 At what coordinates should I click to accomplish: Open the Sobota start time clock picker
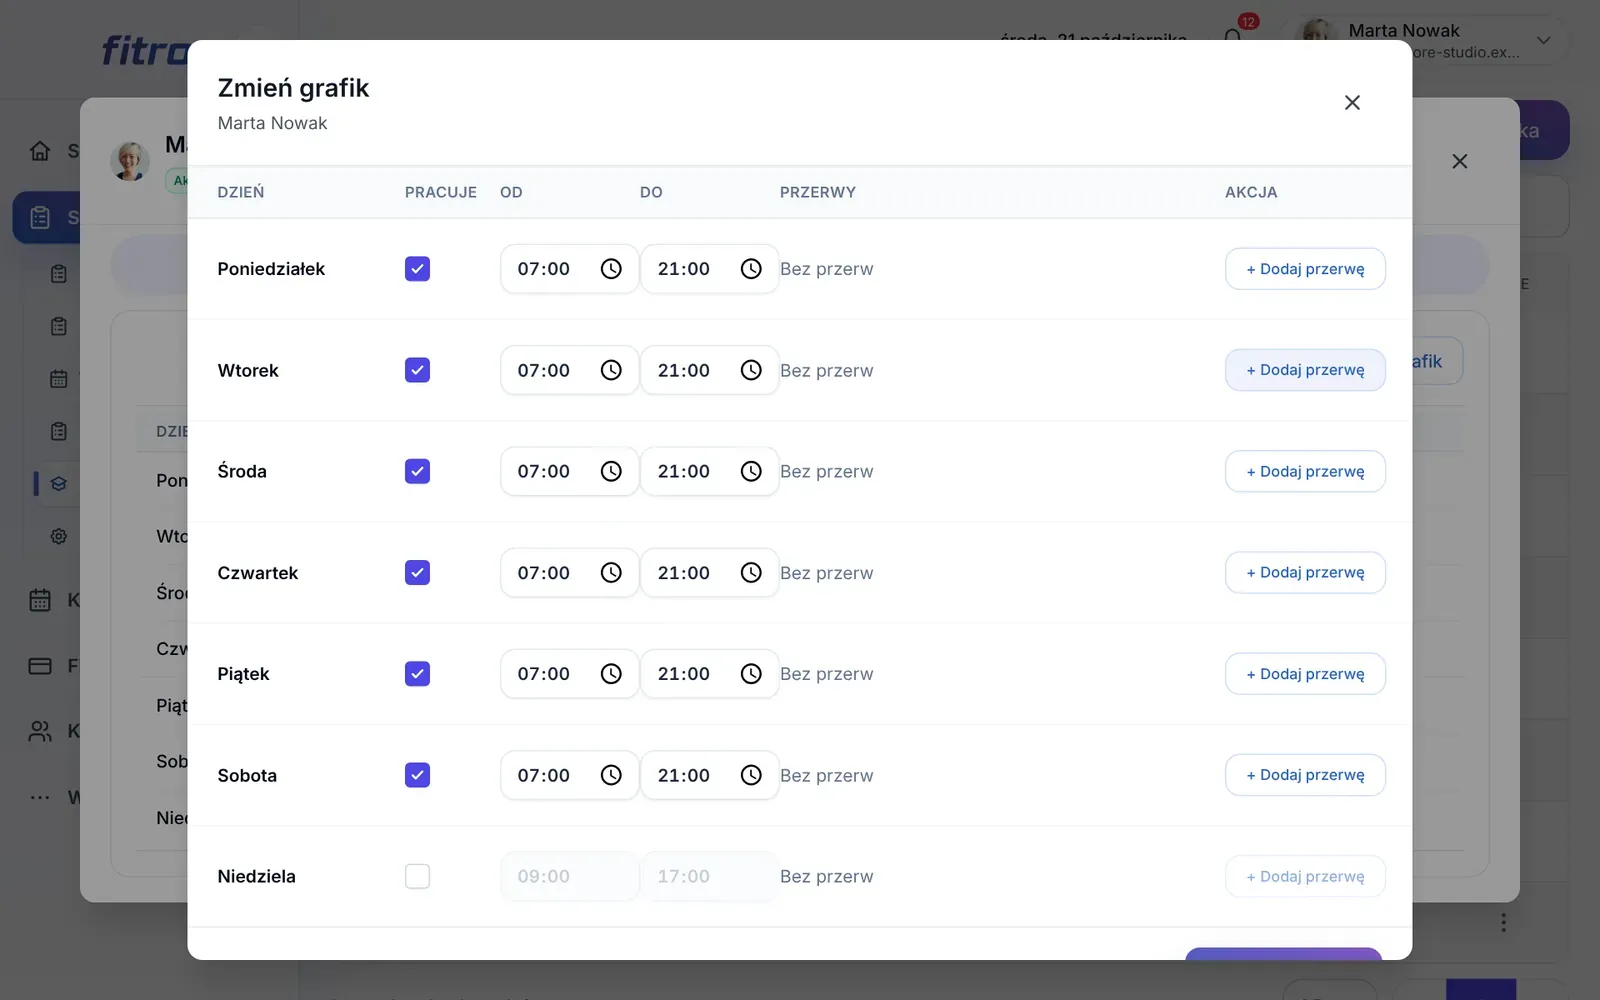(611, 775)
